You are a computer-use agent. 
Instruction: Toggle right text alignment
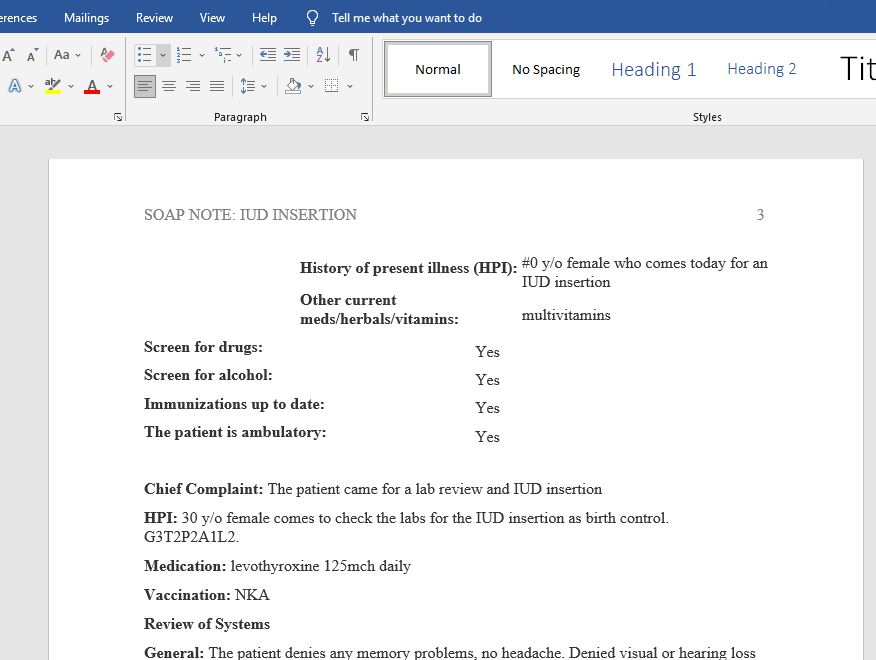(193, 86)
